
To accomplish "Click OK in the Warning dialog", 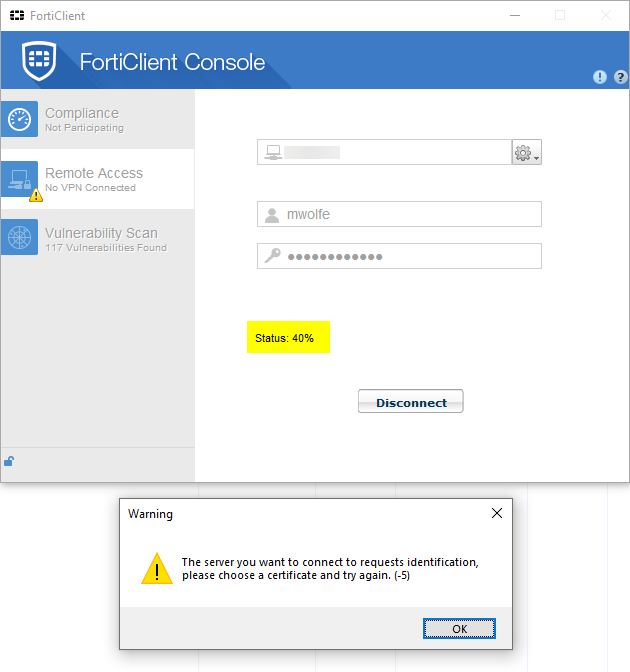I will point(459,629).
